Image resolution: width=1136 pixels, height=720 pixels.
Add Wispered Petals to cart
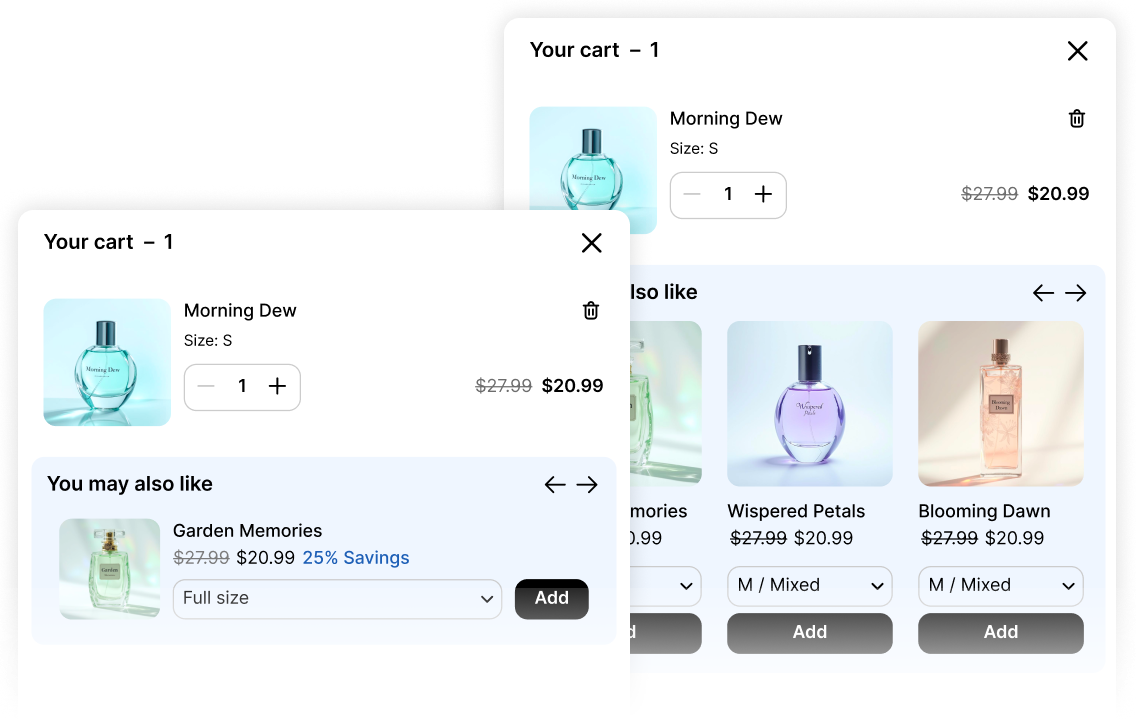810,633
